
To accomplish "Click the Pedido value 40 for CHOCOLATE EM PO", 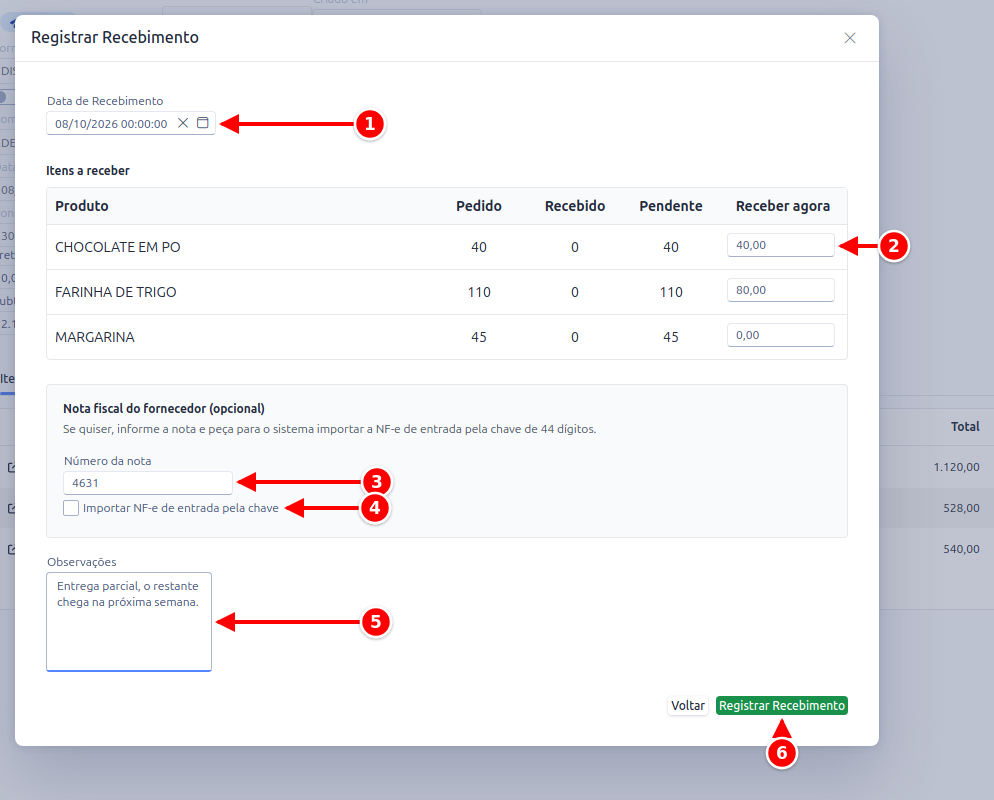I will click(479, 247).
